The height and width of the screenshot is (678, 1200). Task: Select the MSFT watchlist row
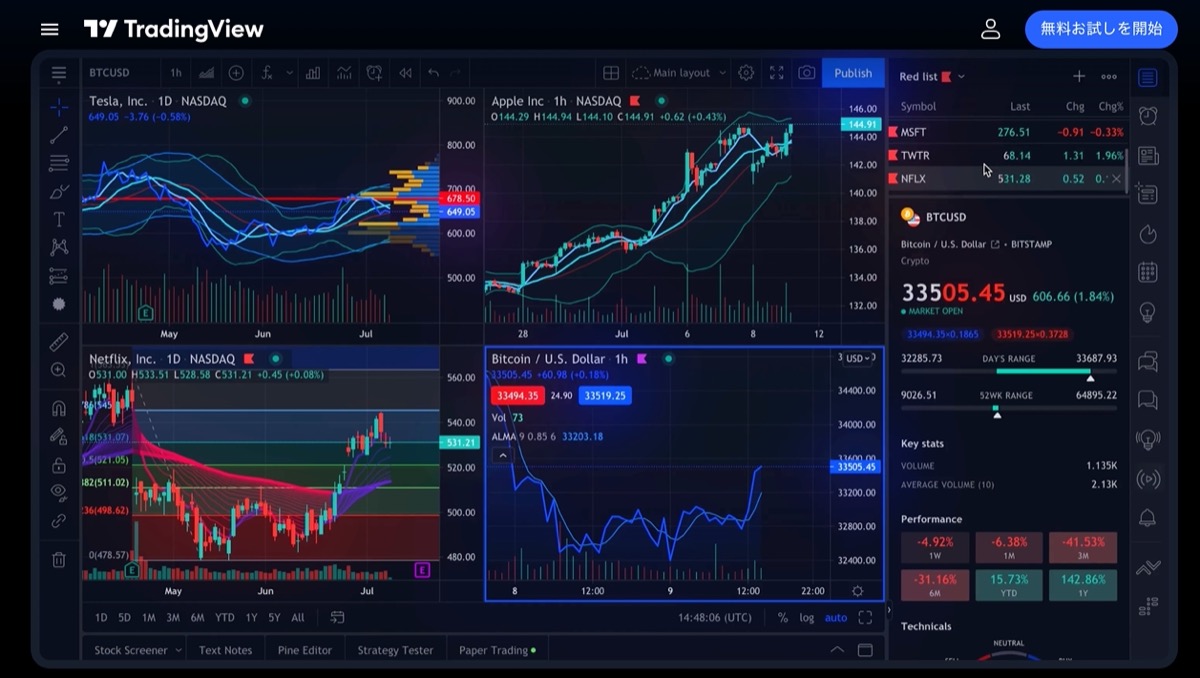1007,132
